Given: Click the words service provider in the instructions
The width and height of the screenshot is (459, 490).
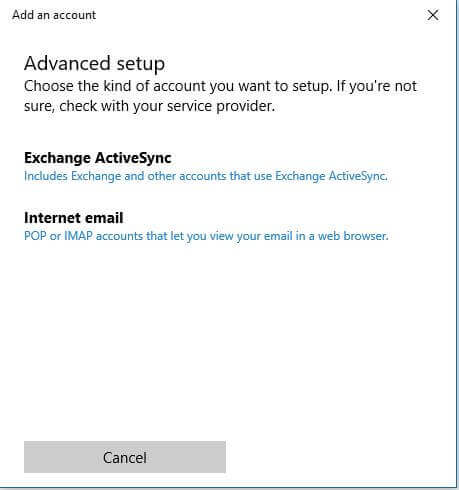Looking at the screenshot, I should click(x=221, y=106).
